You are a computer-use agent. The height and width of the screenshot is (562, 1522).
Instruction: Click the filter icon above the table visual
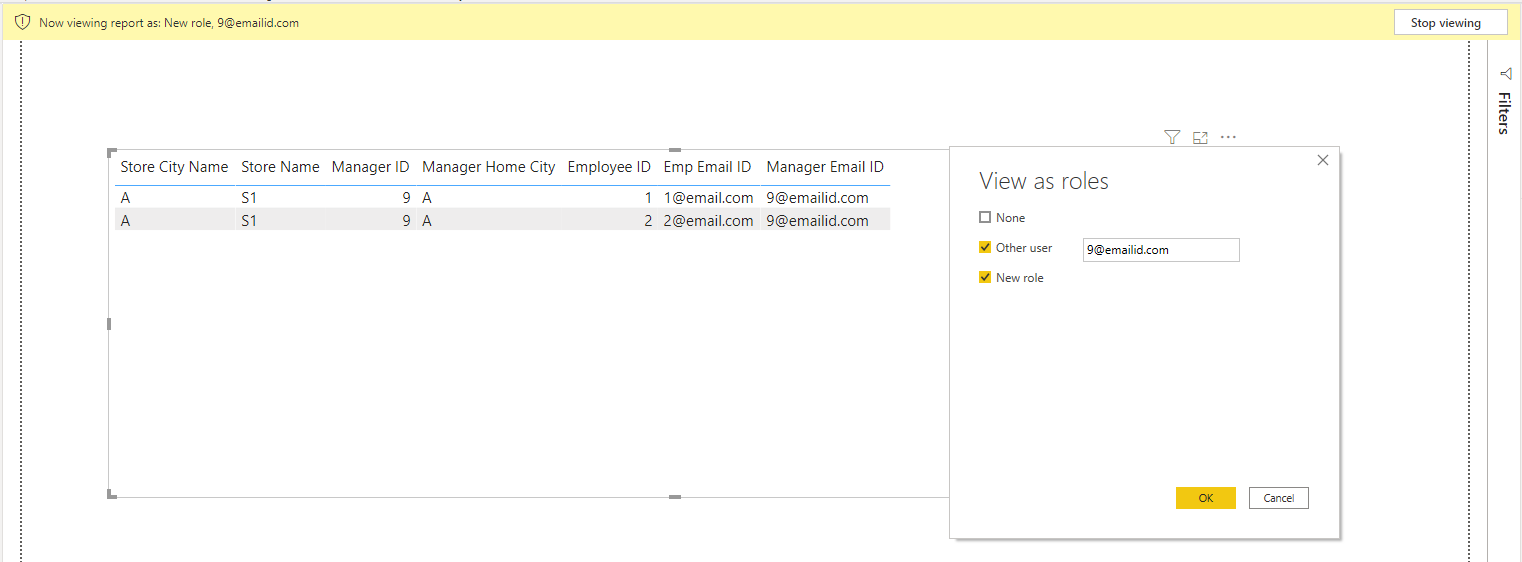click(x=1172, y=137)
